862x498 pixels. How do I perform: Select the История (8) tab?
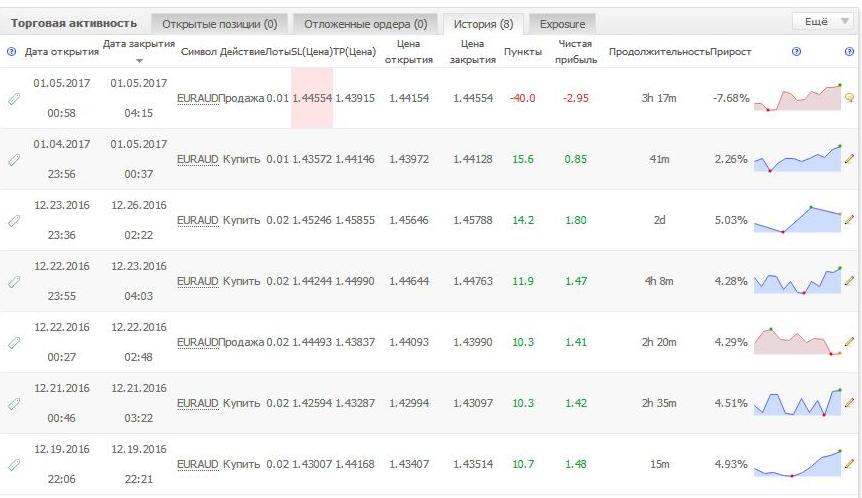(x=483, y=24)
